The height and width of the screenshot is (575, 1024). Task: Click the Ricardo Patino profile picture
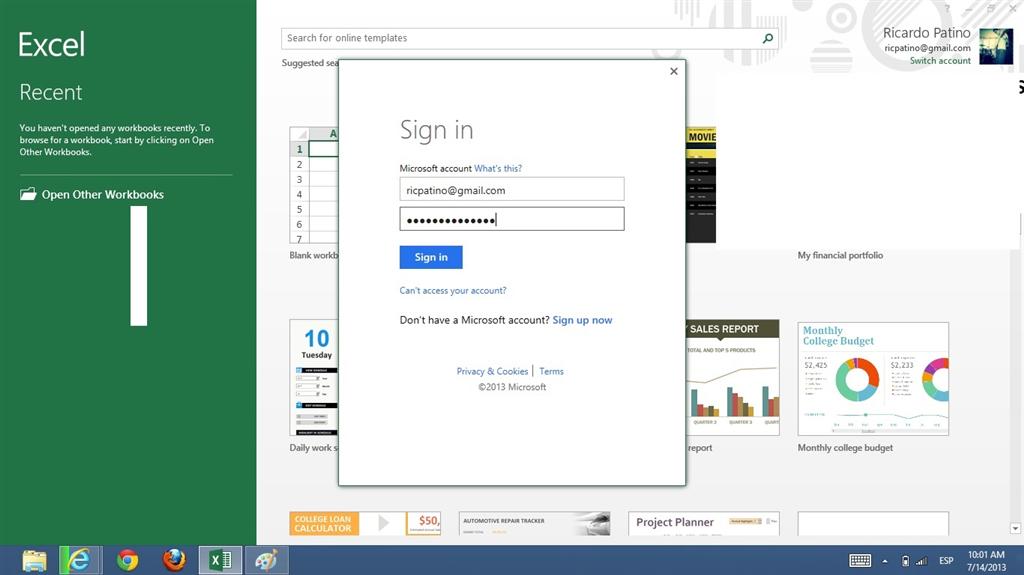click(x=997, y=46)
